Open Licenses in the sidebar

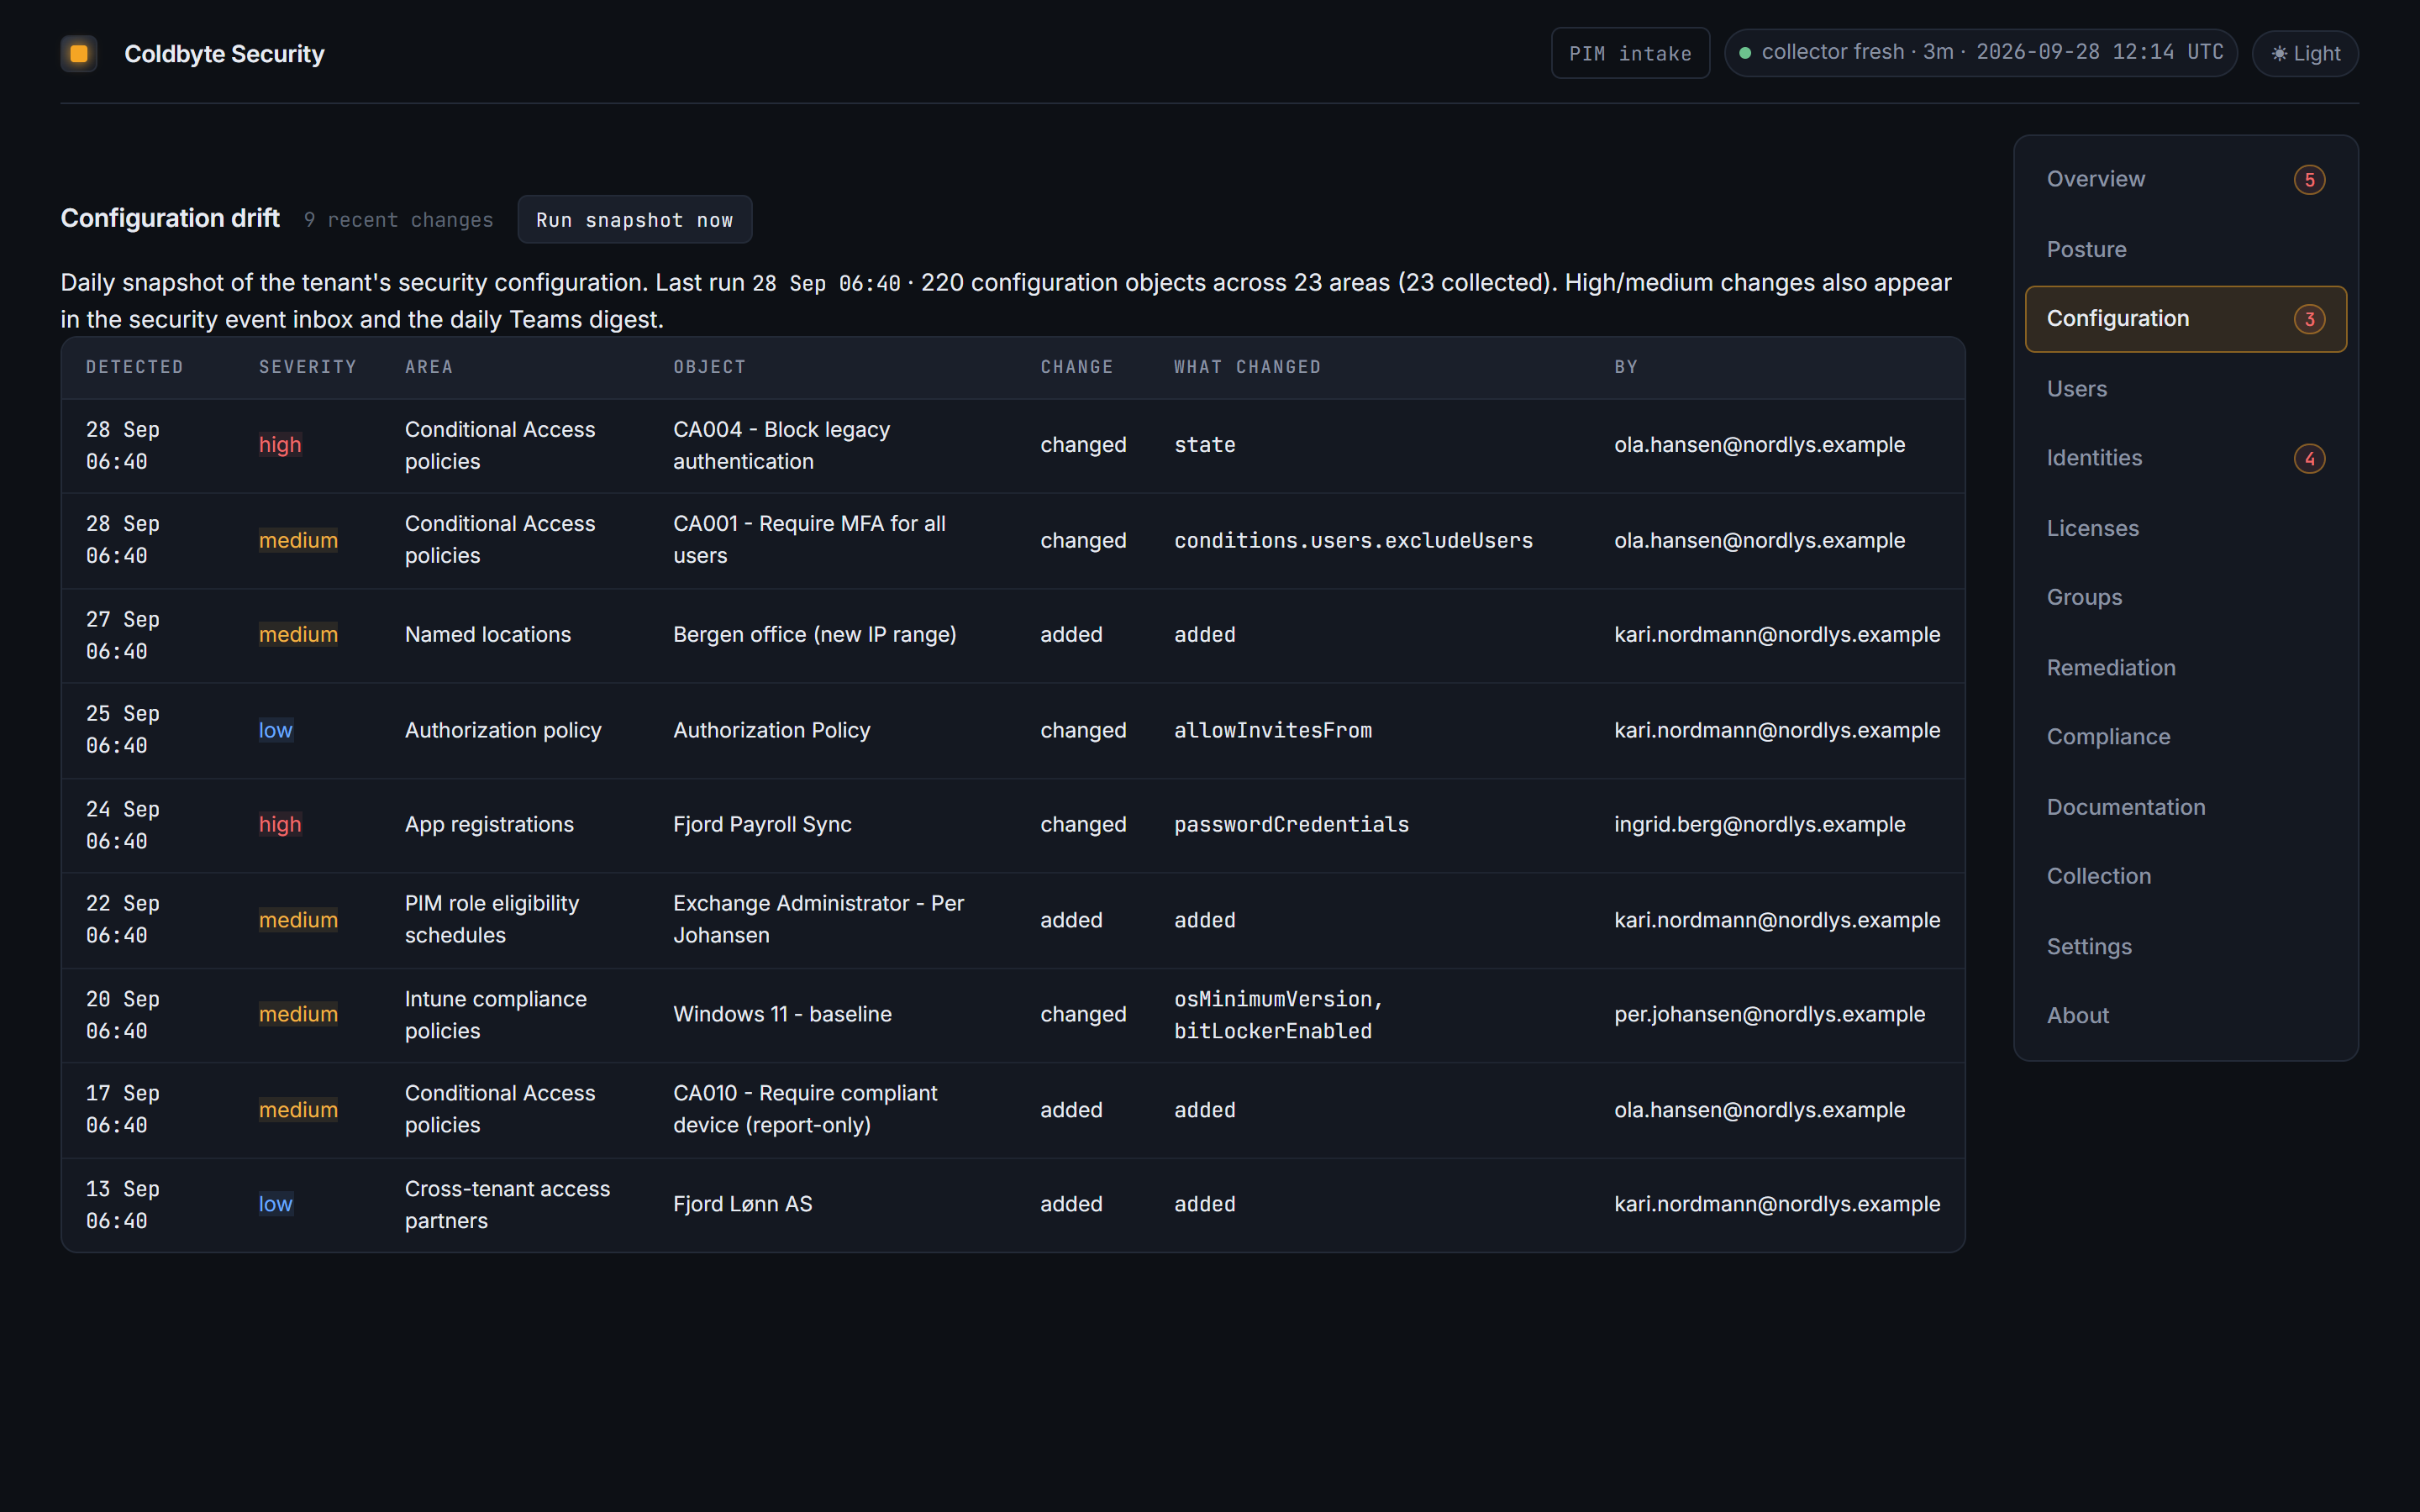point(2186,528)
